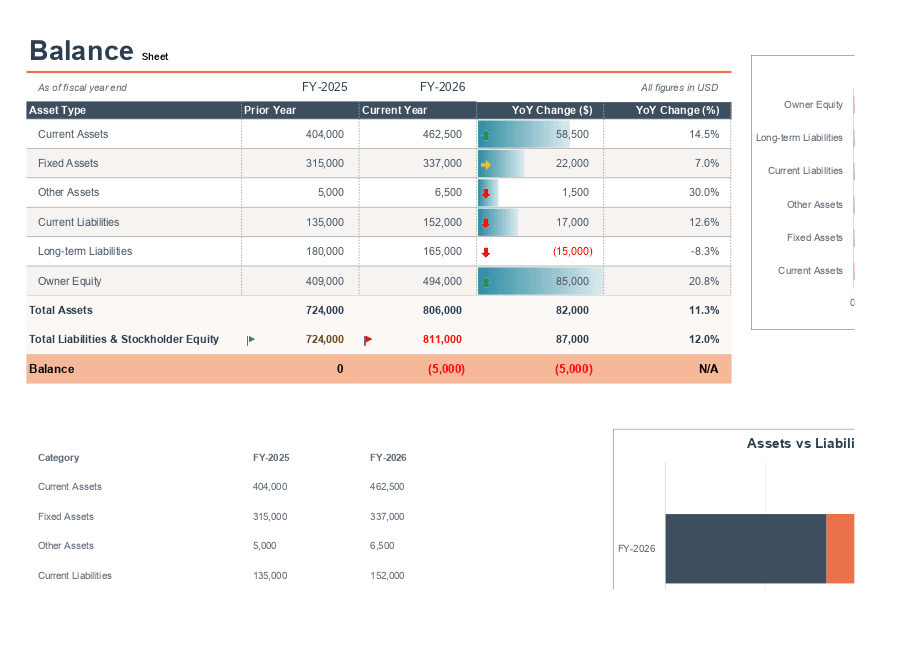
Task: Click the As of fiscal year end label
Action: coord(82,87)
